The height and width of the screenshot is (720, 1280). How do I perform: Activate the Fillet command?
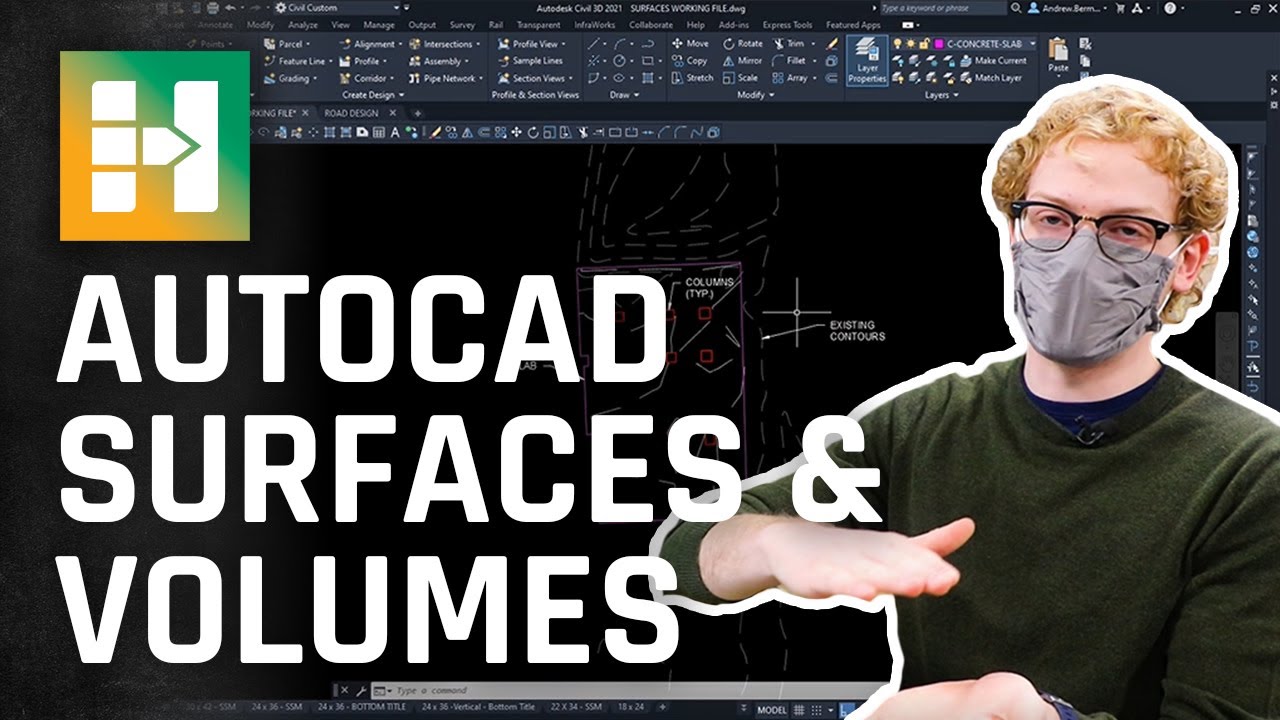(x=790, y=61)
